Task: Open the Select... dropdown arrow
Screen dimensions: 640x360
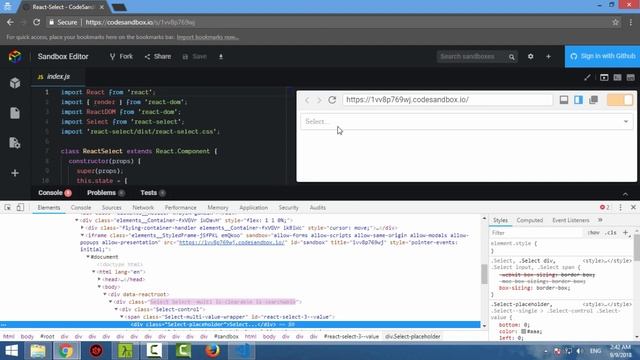Action: [626, 122]
